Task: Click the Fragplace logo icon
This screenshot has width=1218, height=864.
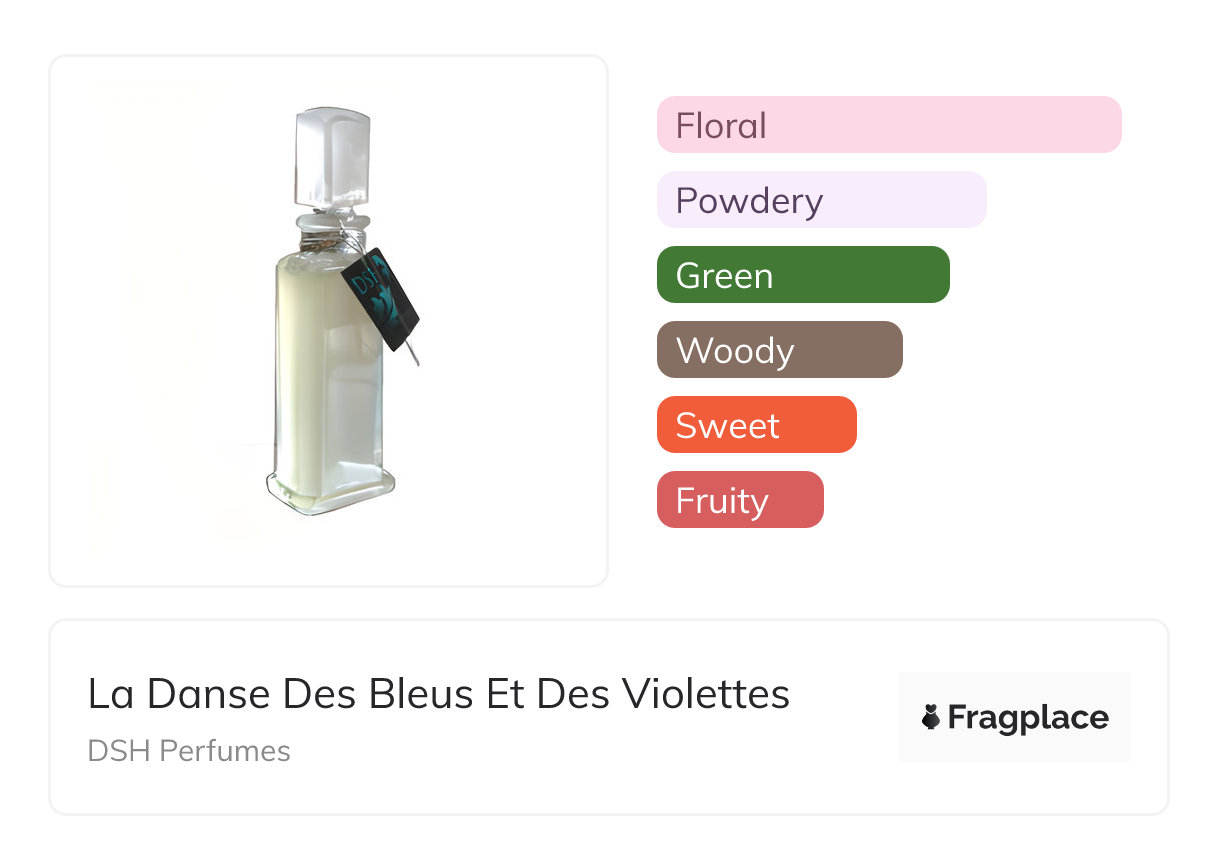Action: tap(931, 718)
